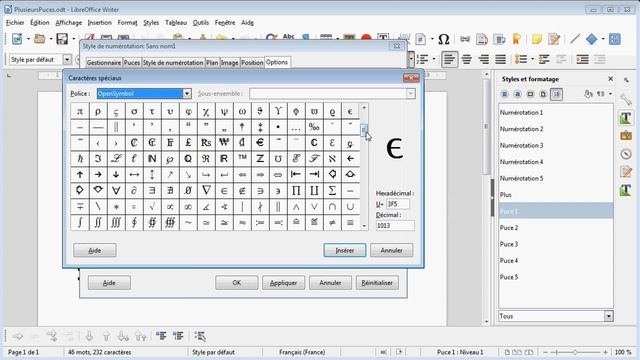The height and width of the screenshot is (360, 640).
Task: Toggle single-page view in status bar
Action: 507,352
